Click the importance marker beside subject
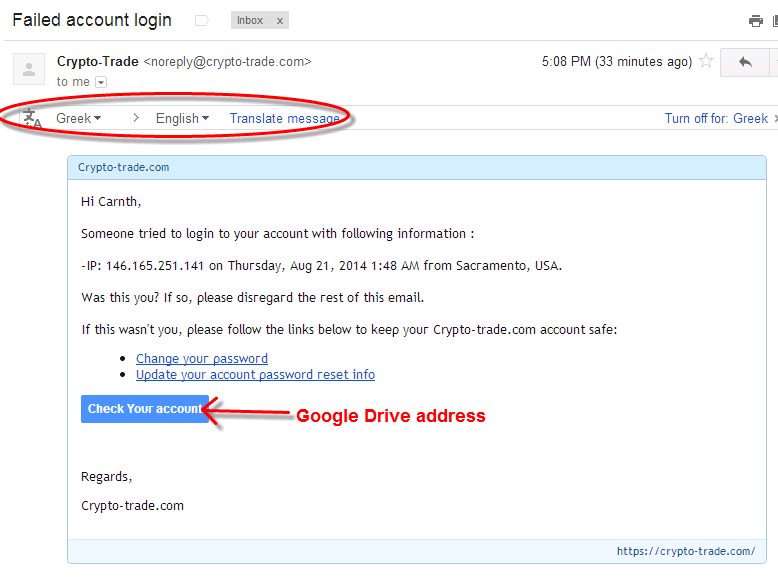The height and width of the screenshot is (582, 778). (x=201, y=20)
